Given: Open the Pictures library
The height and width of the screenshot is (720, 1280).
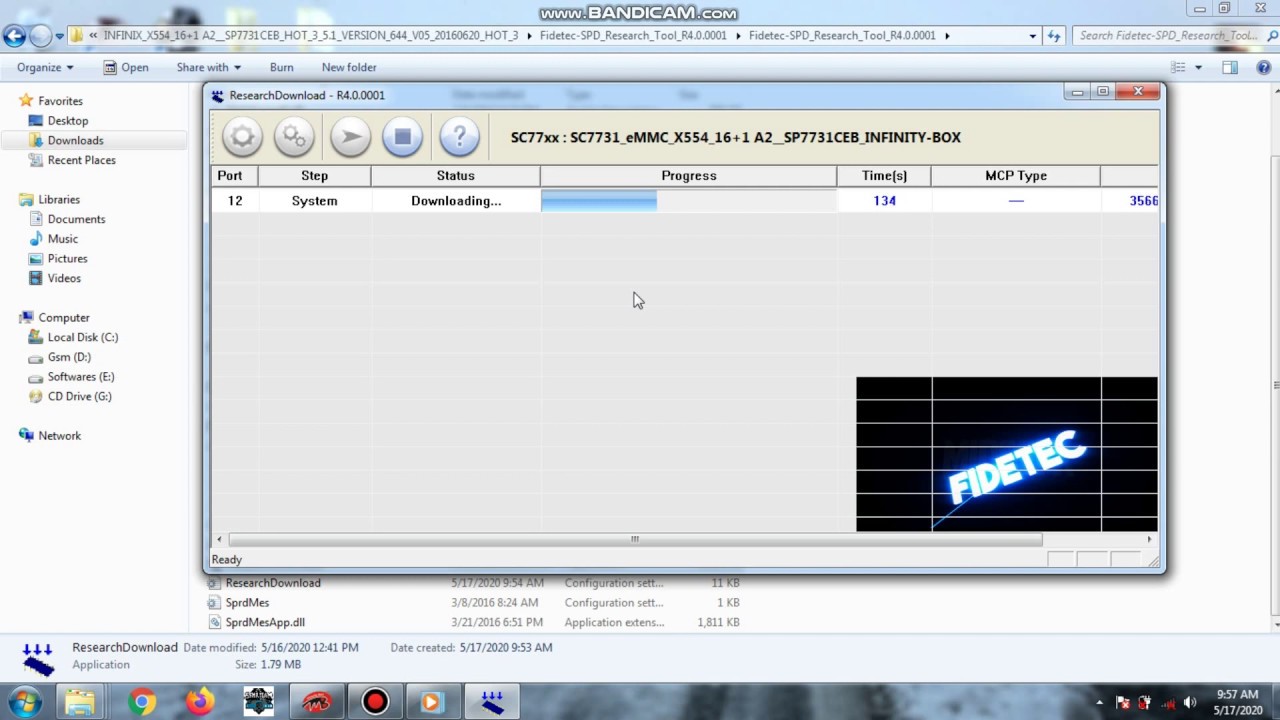Looking at the screenshot, I should [x=67, y=259].
